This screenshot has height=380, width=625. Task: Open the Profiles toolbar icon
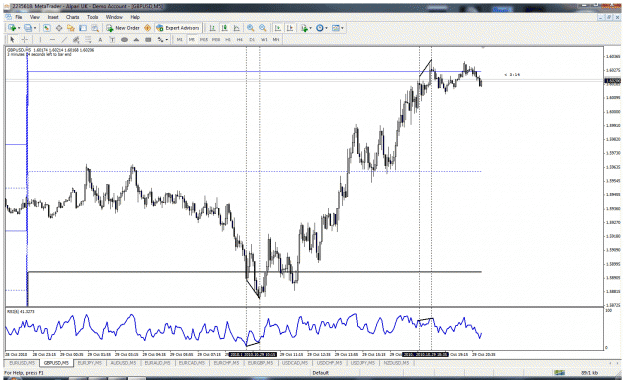click(28, 28)
